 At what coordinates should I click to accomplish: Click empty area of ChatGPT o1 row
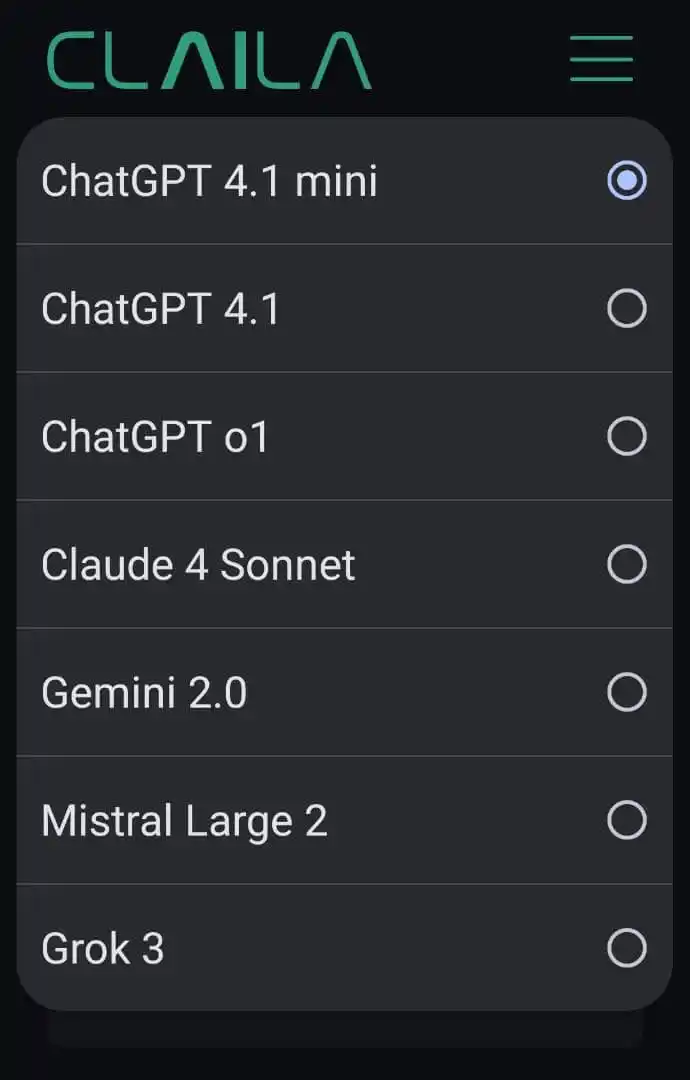[438, 436]
